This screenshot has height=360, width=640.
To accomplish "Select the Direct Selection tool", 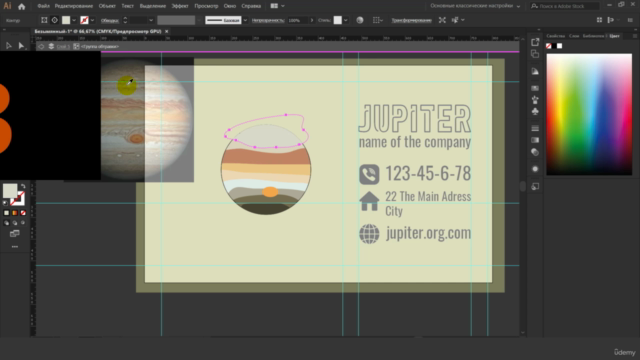I will tap(21, 46).
